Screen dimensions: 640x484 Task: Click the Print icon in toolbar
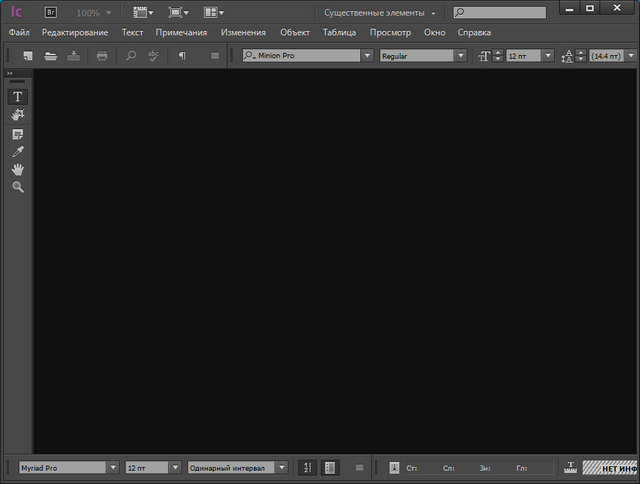coord(101,56)
